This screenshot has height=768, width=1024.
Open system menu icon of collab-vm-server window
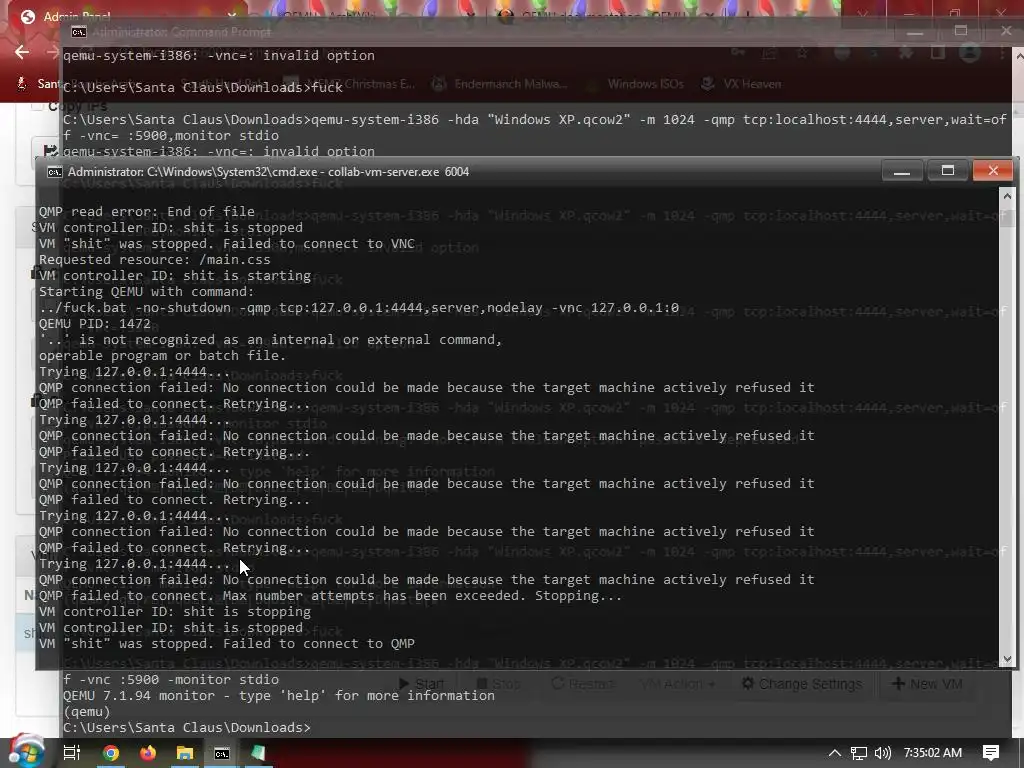(55, 172)
